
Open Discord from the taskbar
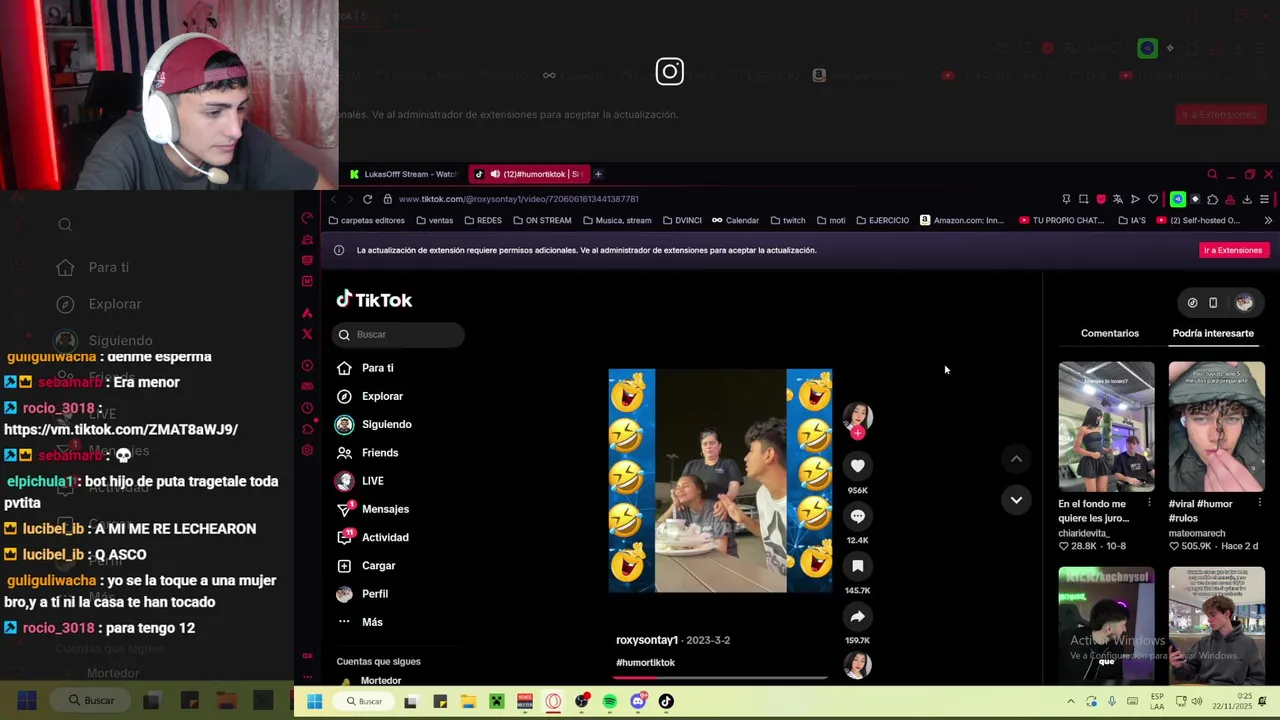638,701
